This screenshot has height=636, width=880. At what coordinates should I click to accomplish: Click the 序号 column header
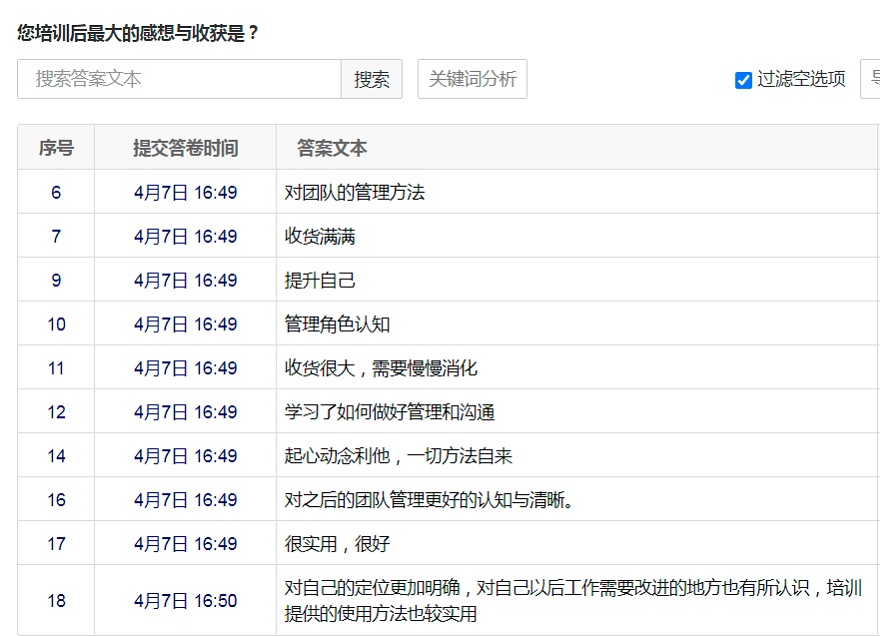pos(56,148)
